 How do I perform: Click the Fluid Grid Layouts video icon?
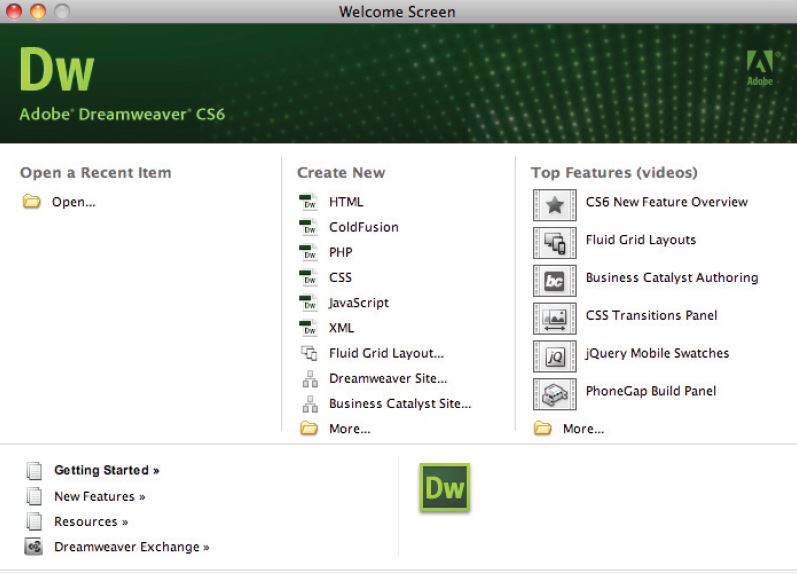pyautogui.click(x=555, y=243)
